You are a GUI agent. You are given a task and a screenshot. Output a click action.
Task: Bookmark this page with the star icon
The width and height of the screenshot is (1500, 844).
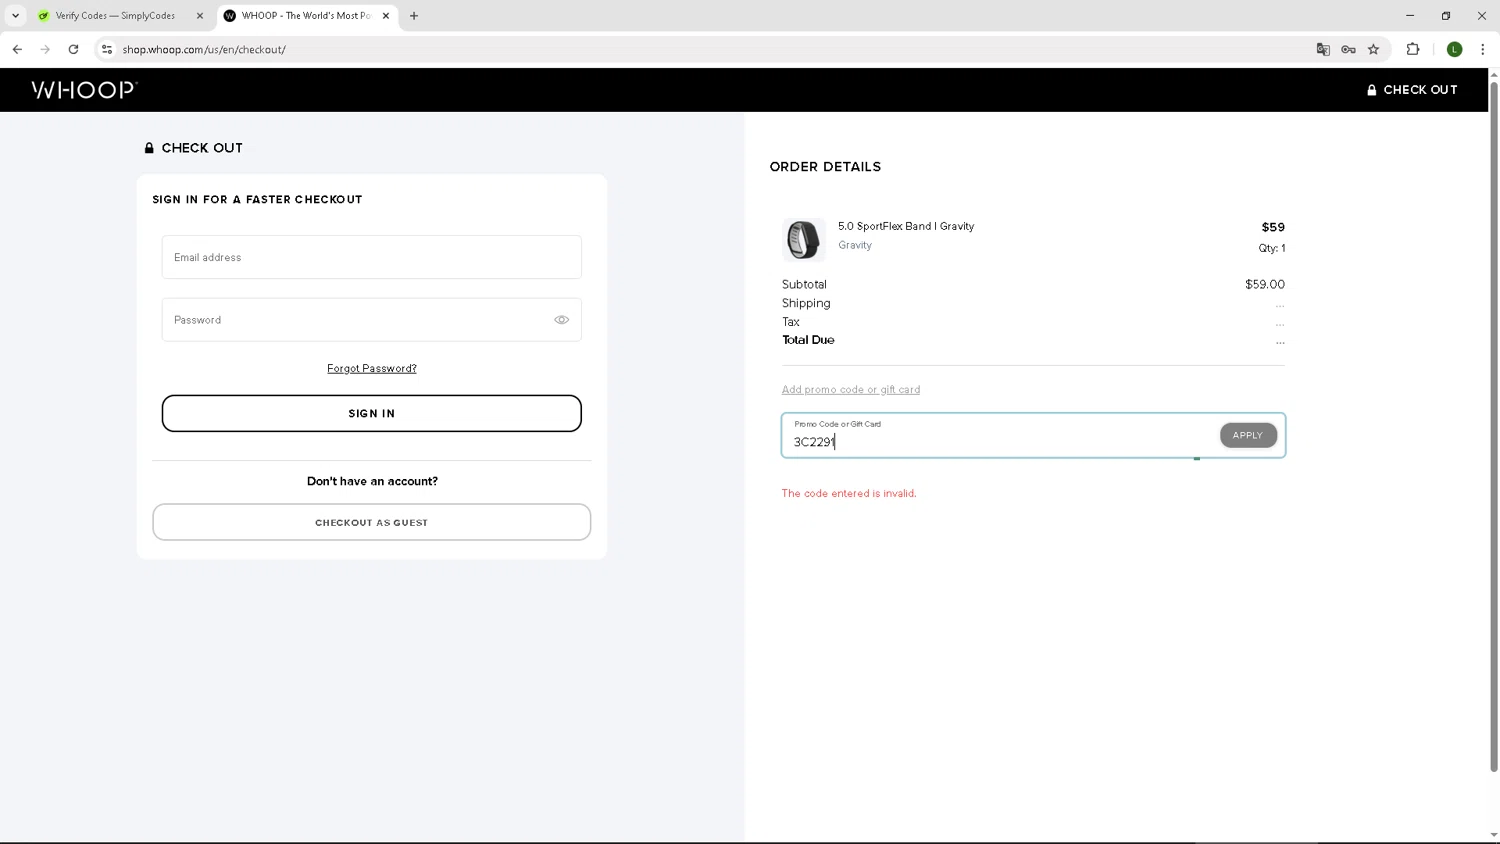coord(1374,49)
